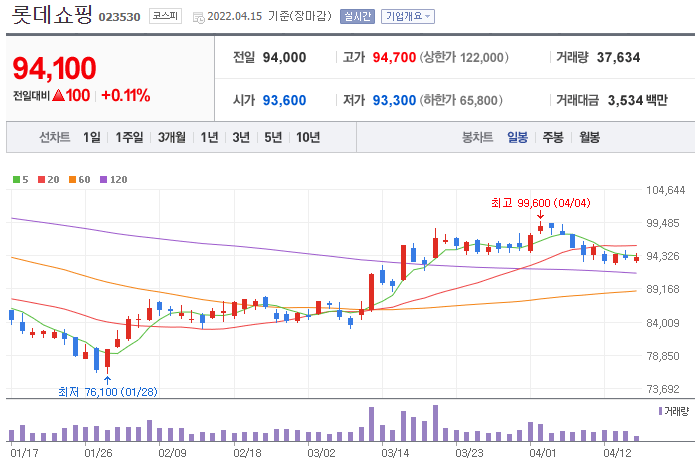
Task: Select the 1년 line chart tab
Action: point(209,137)
